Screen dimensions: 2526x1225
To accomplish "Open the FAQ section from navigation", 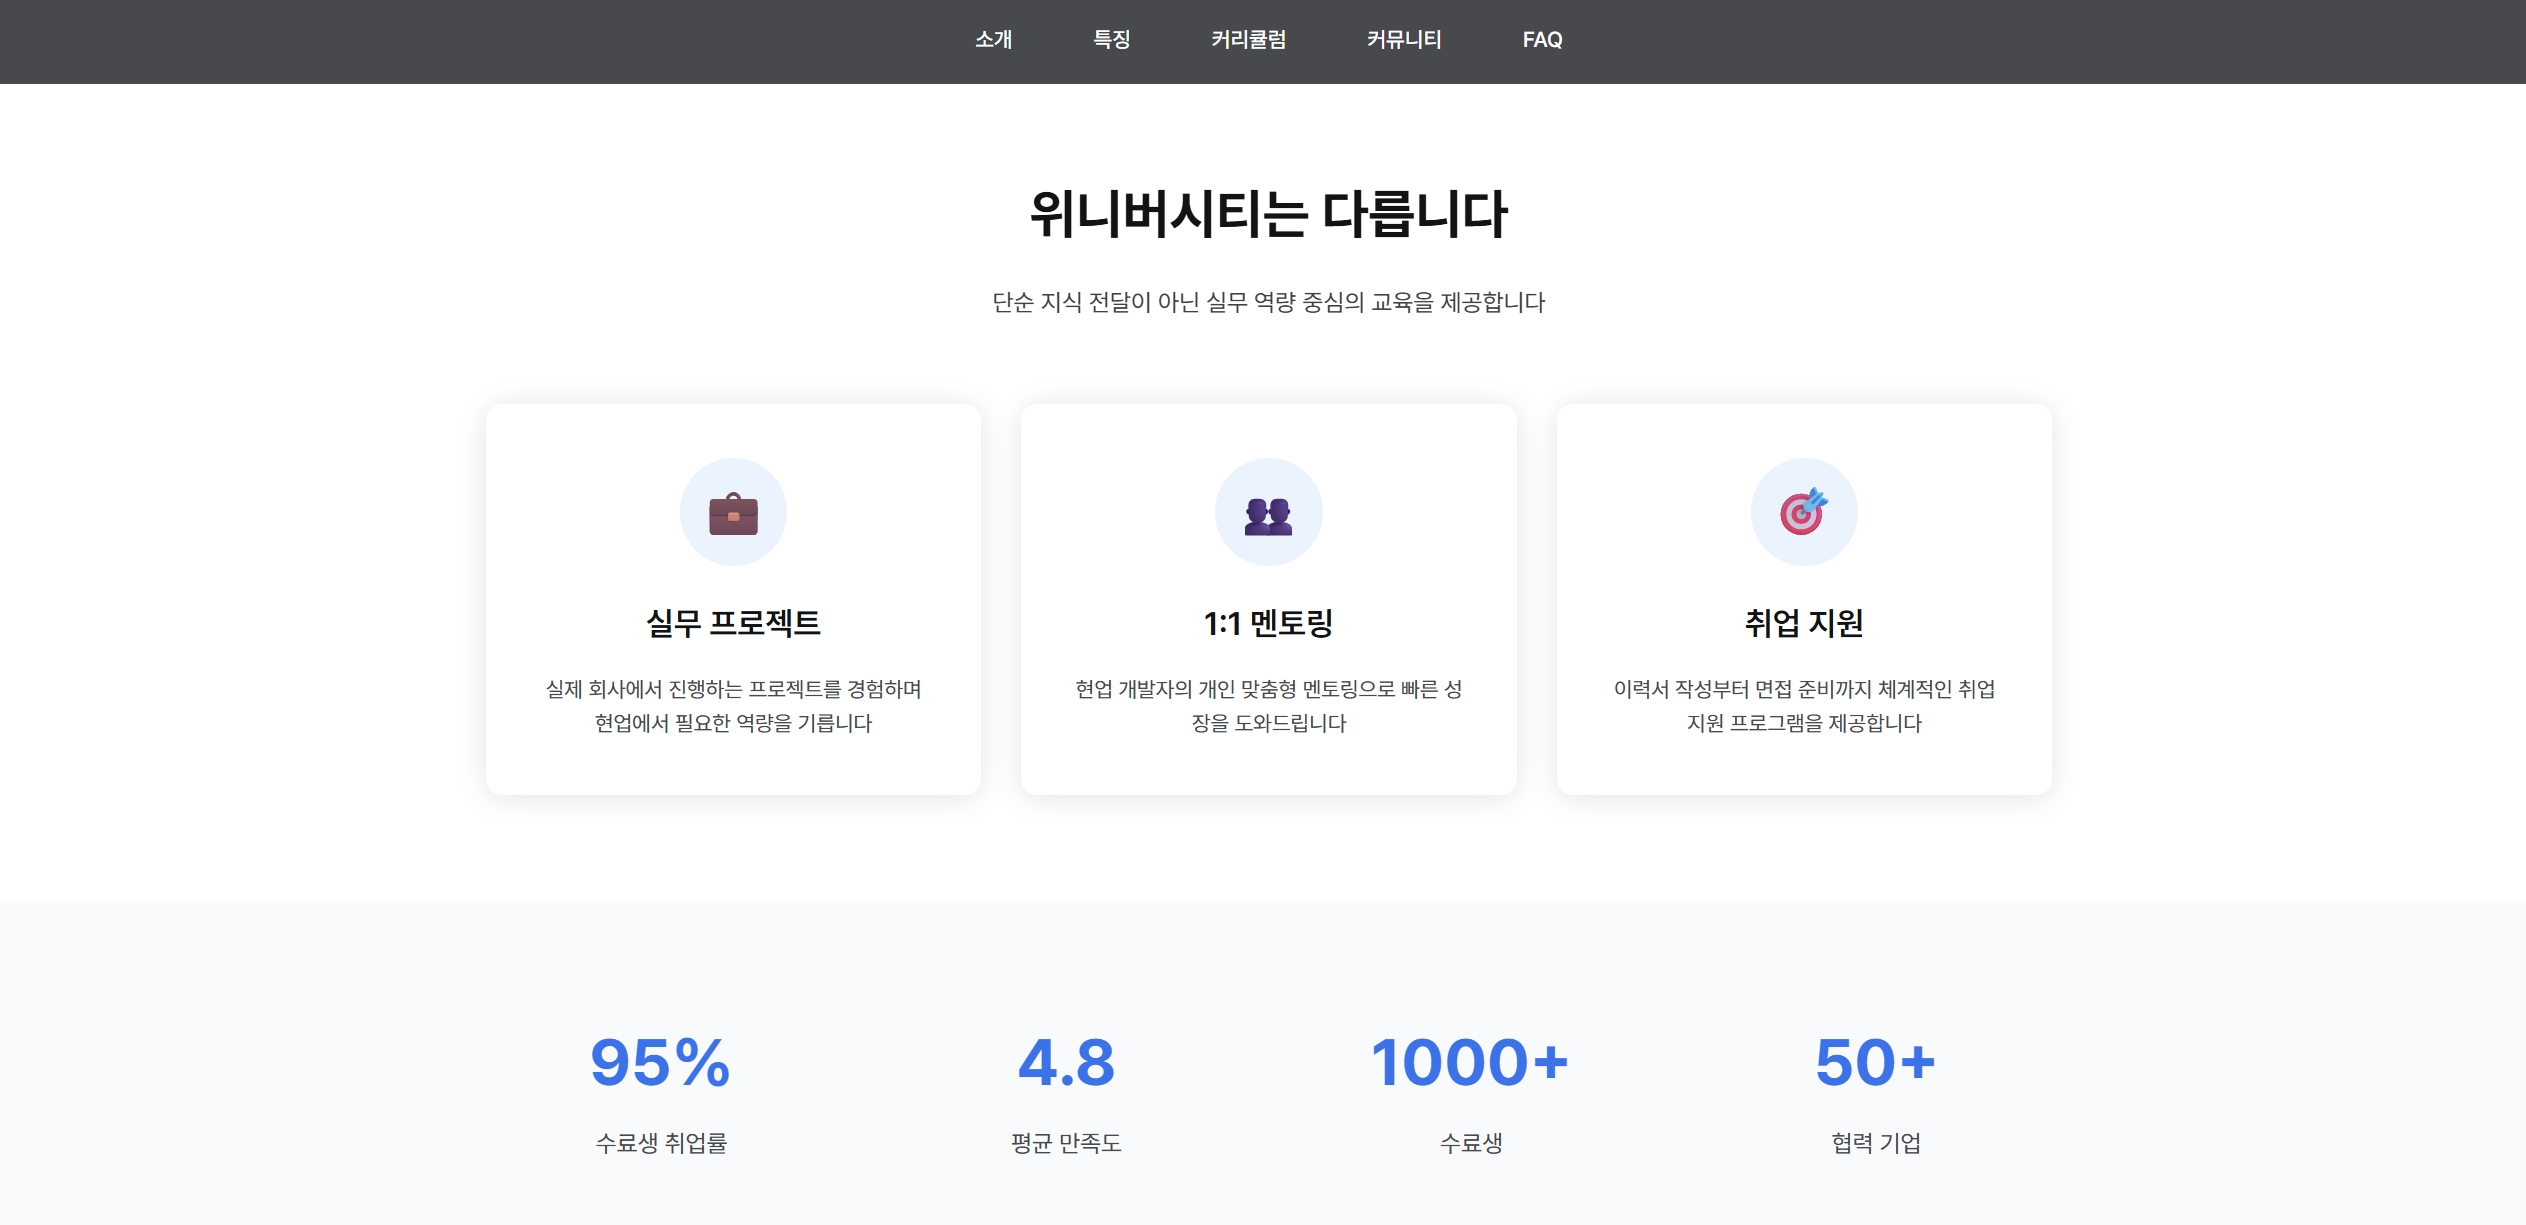I will pyautogui.click(x=1543, y=40).
